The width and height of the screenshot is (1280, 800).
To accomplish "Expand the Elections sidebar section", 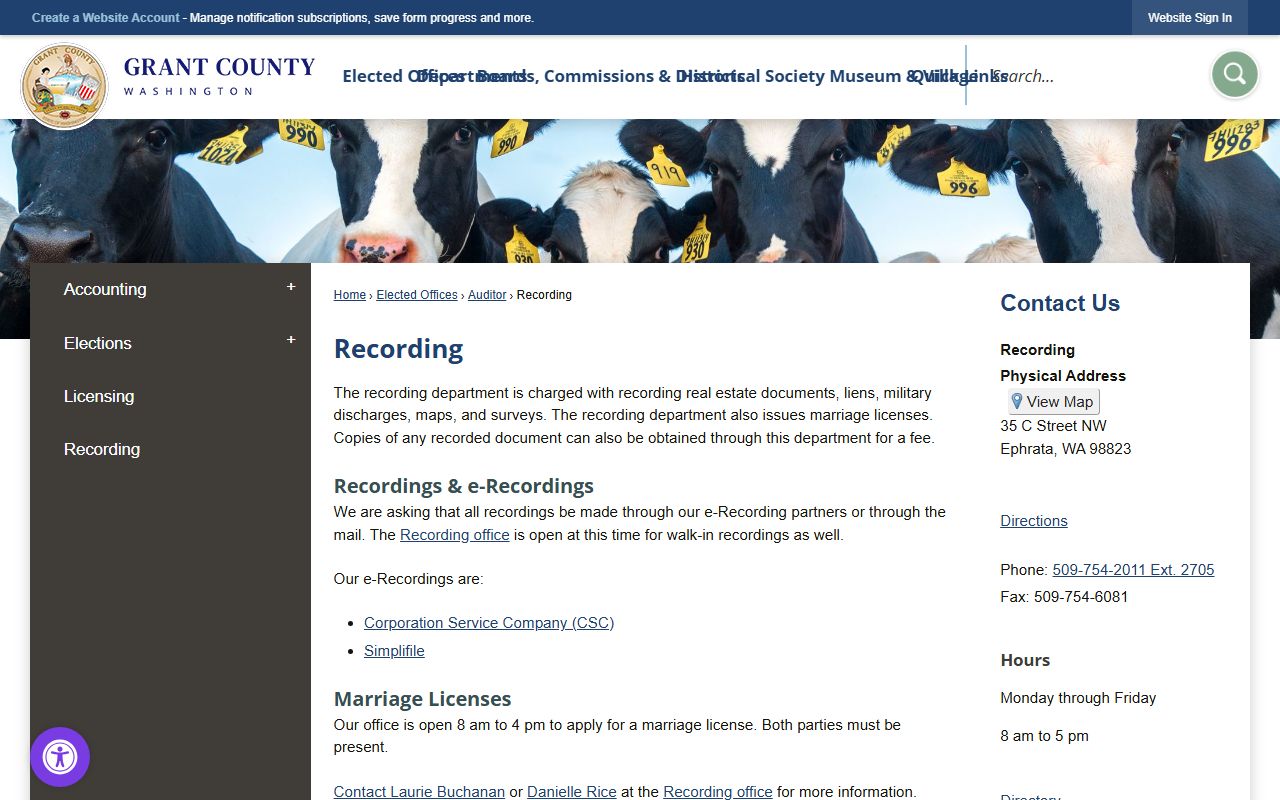I will [291, 341].
